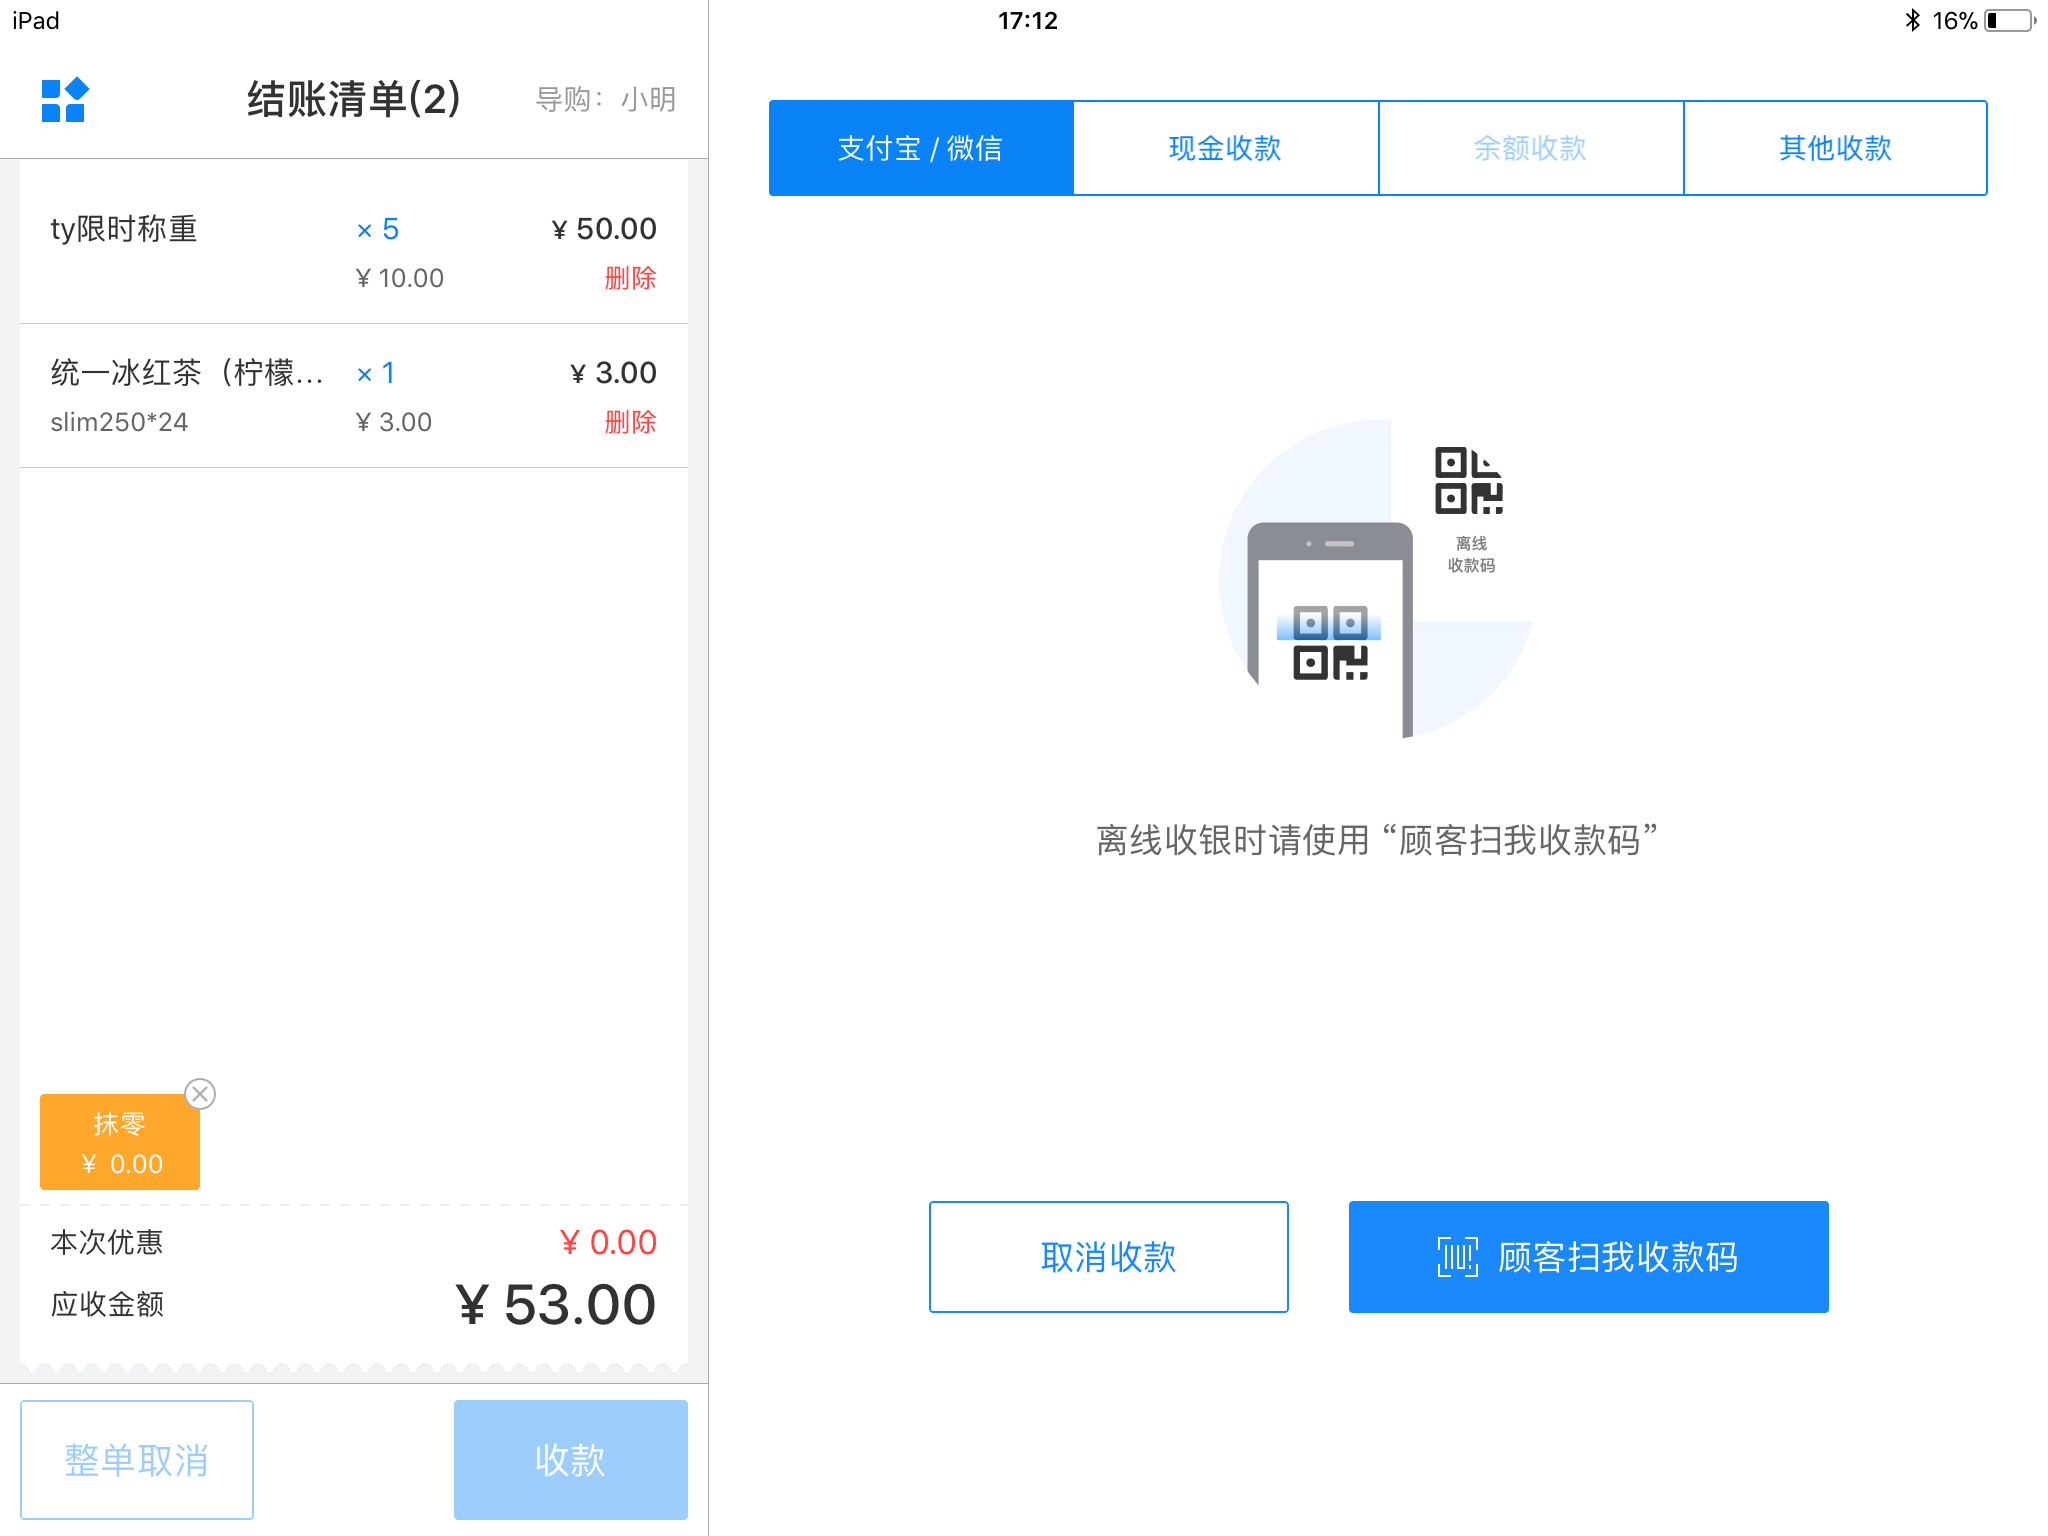The width and height of the screenshot is (2048, 1536).
Task: Change the quantity × 5 of ty限时称重
Action: (378, 229)
